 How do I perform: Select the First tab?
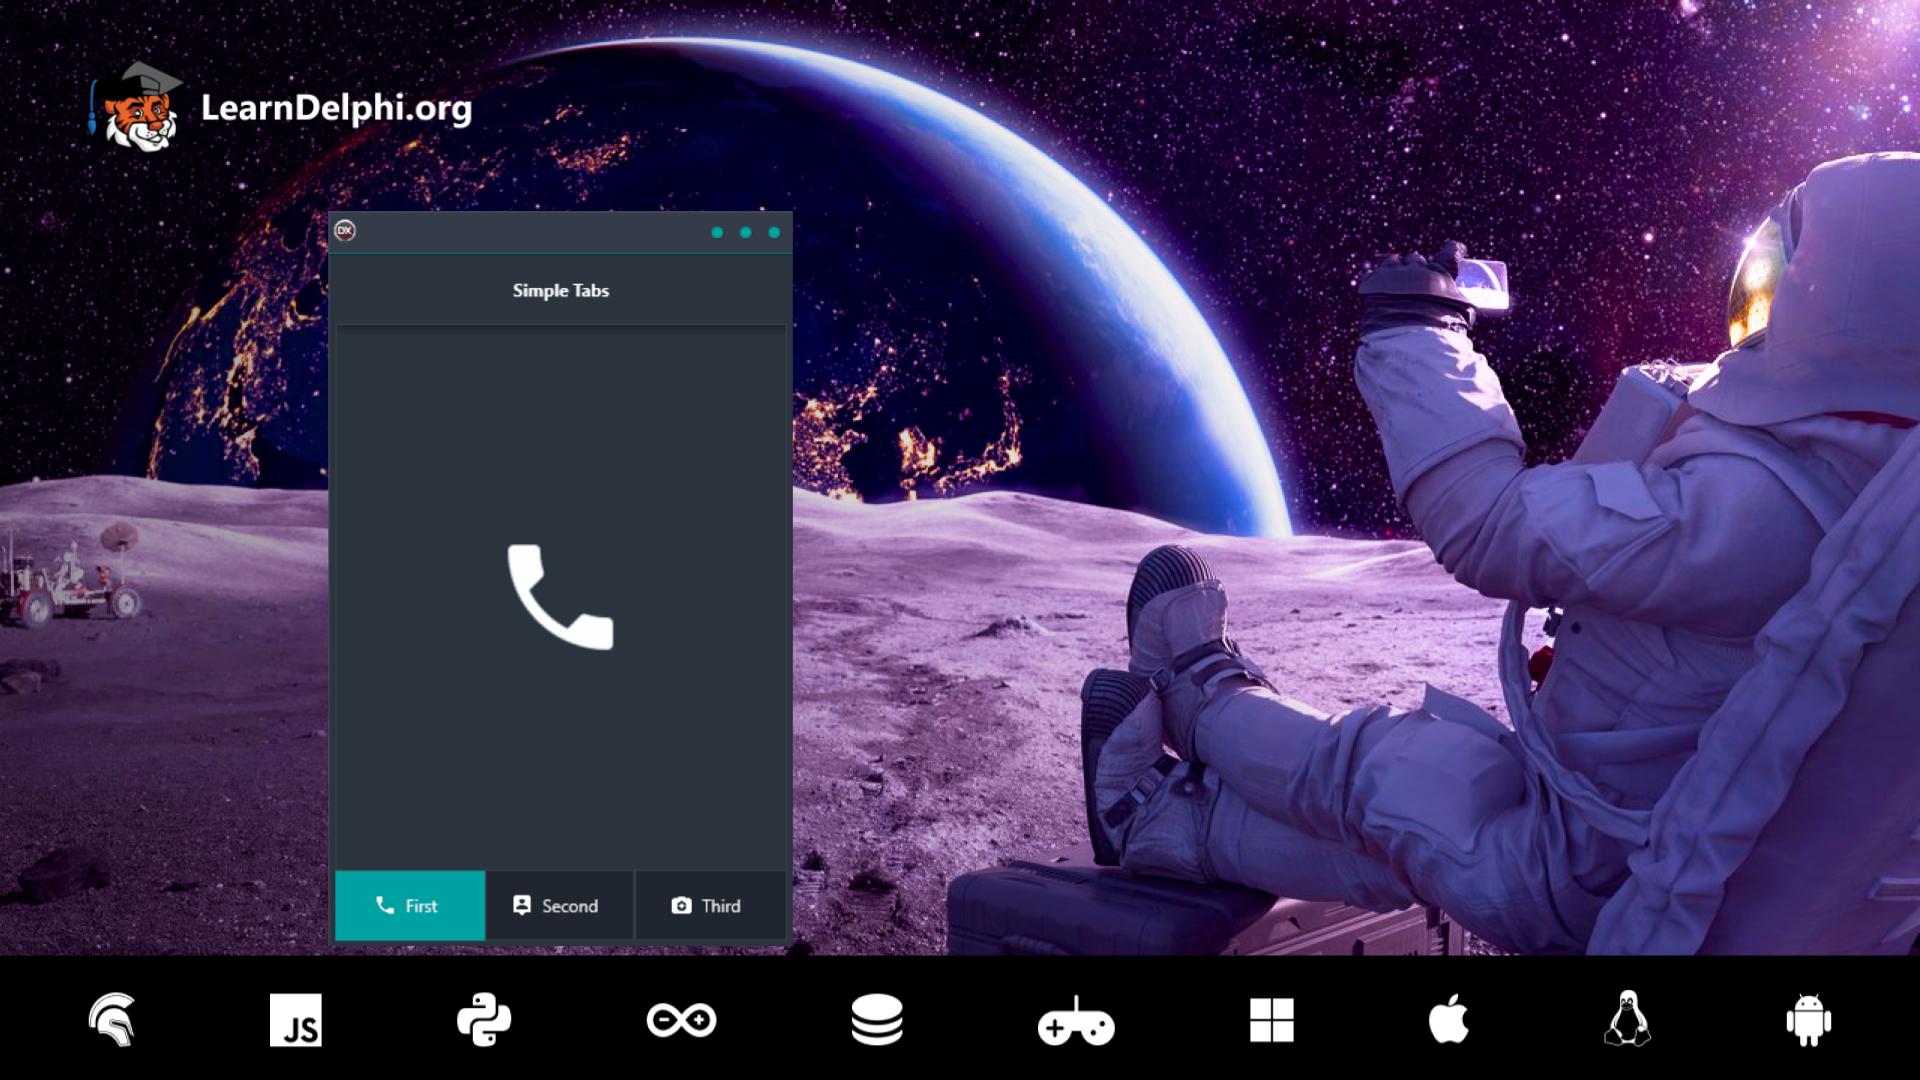410,906
